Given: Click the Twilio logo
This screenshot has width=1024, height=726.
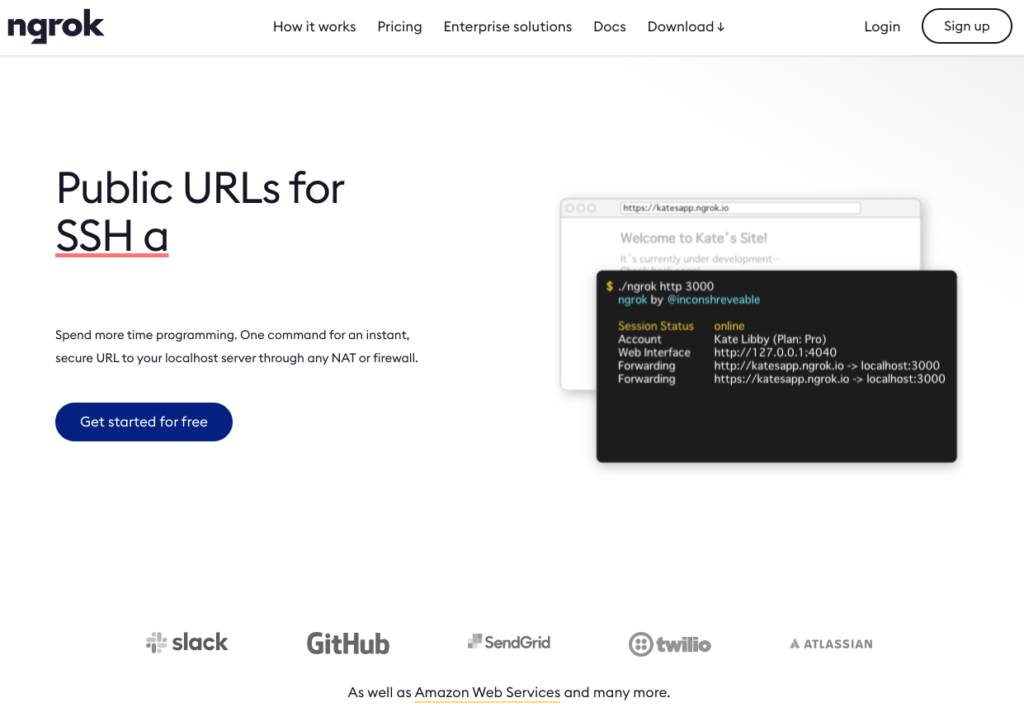Looking at the screenshot, I should click(670, 644).
